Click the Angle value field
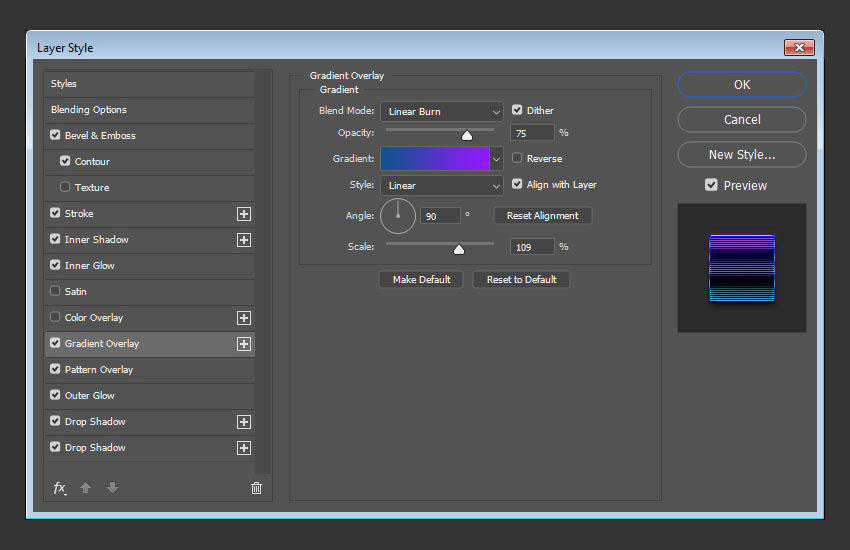 (x=440, y=216)
